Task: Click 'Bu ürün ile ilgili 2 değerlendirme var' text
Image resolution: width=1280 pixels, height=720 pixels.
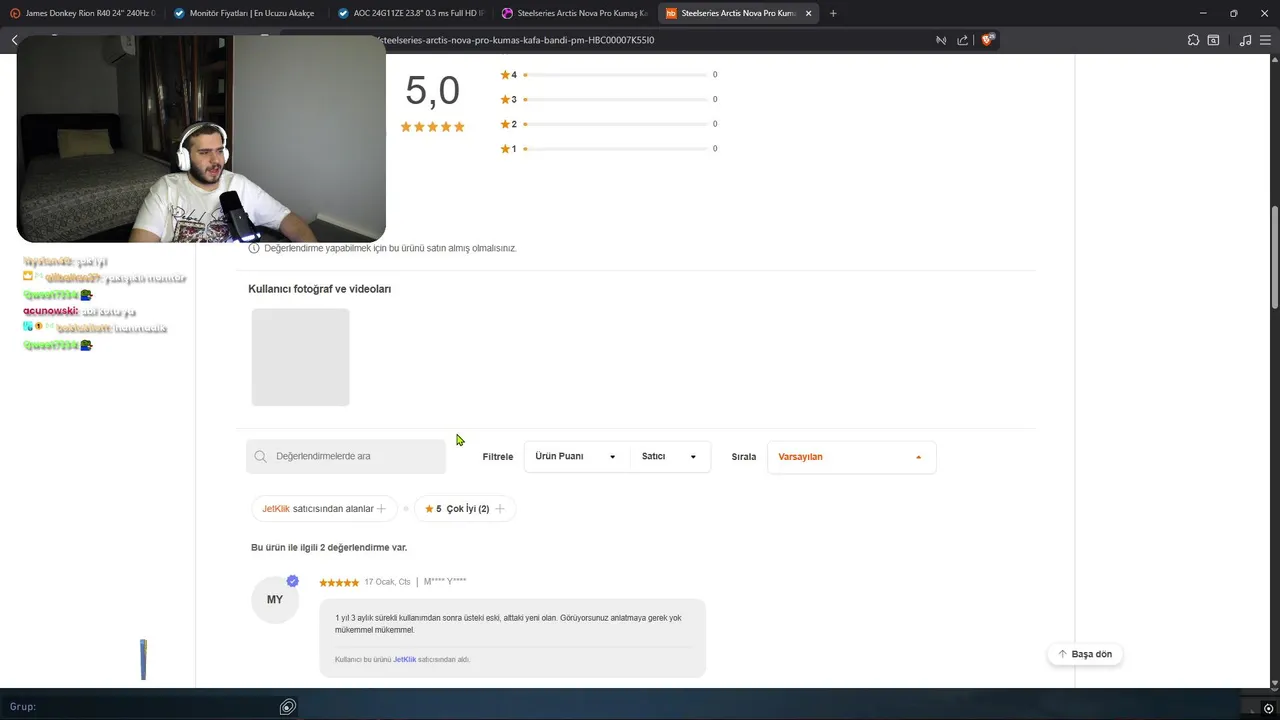Action: pyautogui.click(x=329, y=548)
